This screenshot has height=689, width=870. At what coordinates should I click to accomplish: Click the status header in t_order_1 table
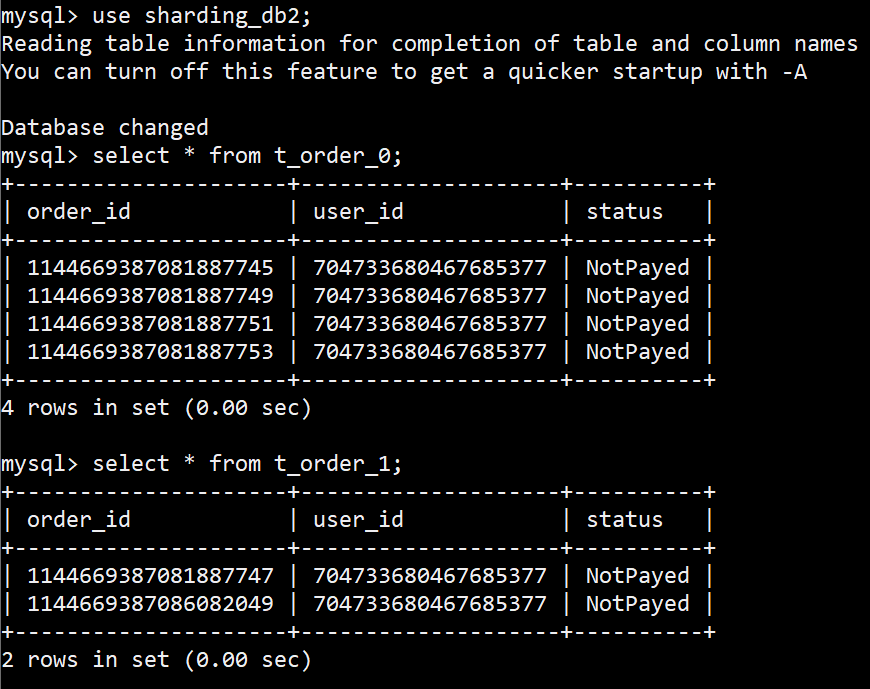coord(624,520)
